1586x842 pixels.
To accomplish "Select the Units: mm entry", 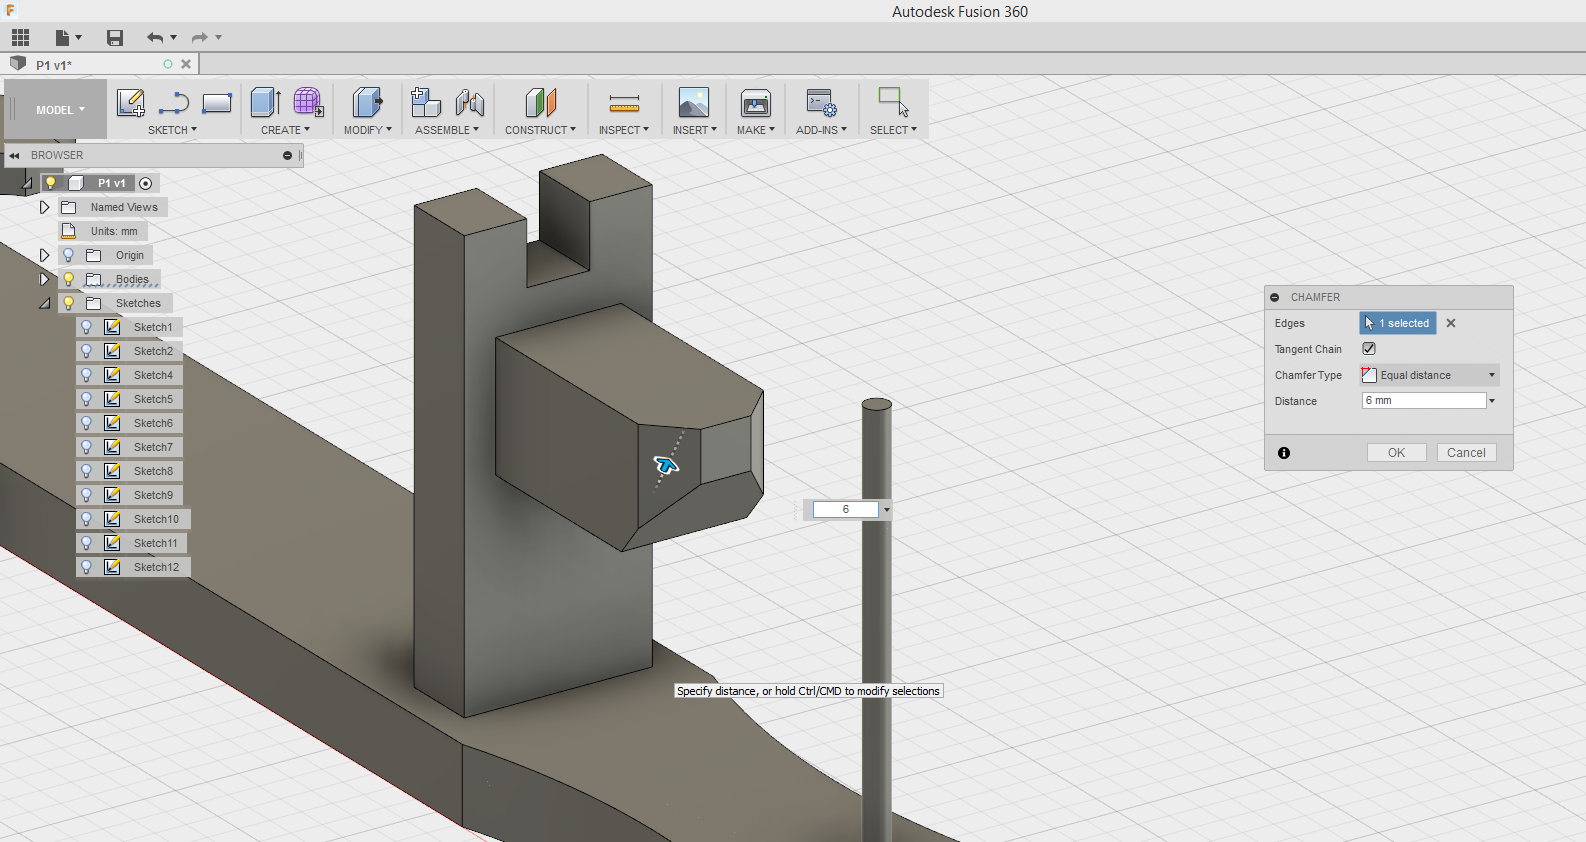I will [x=114, y=231].
